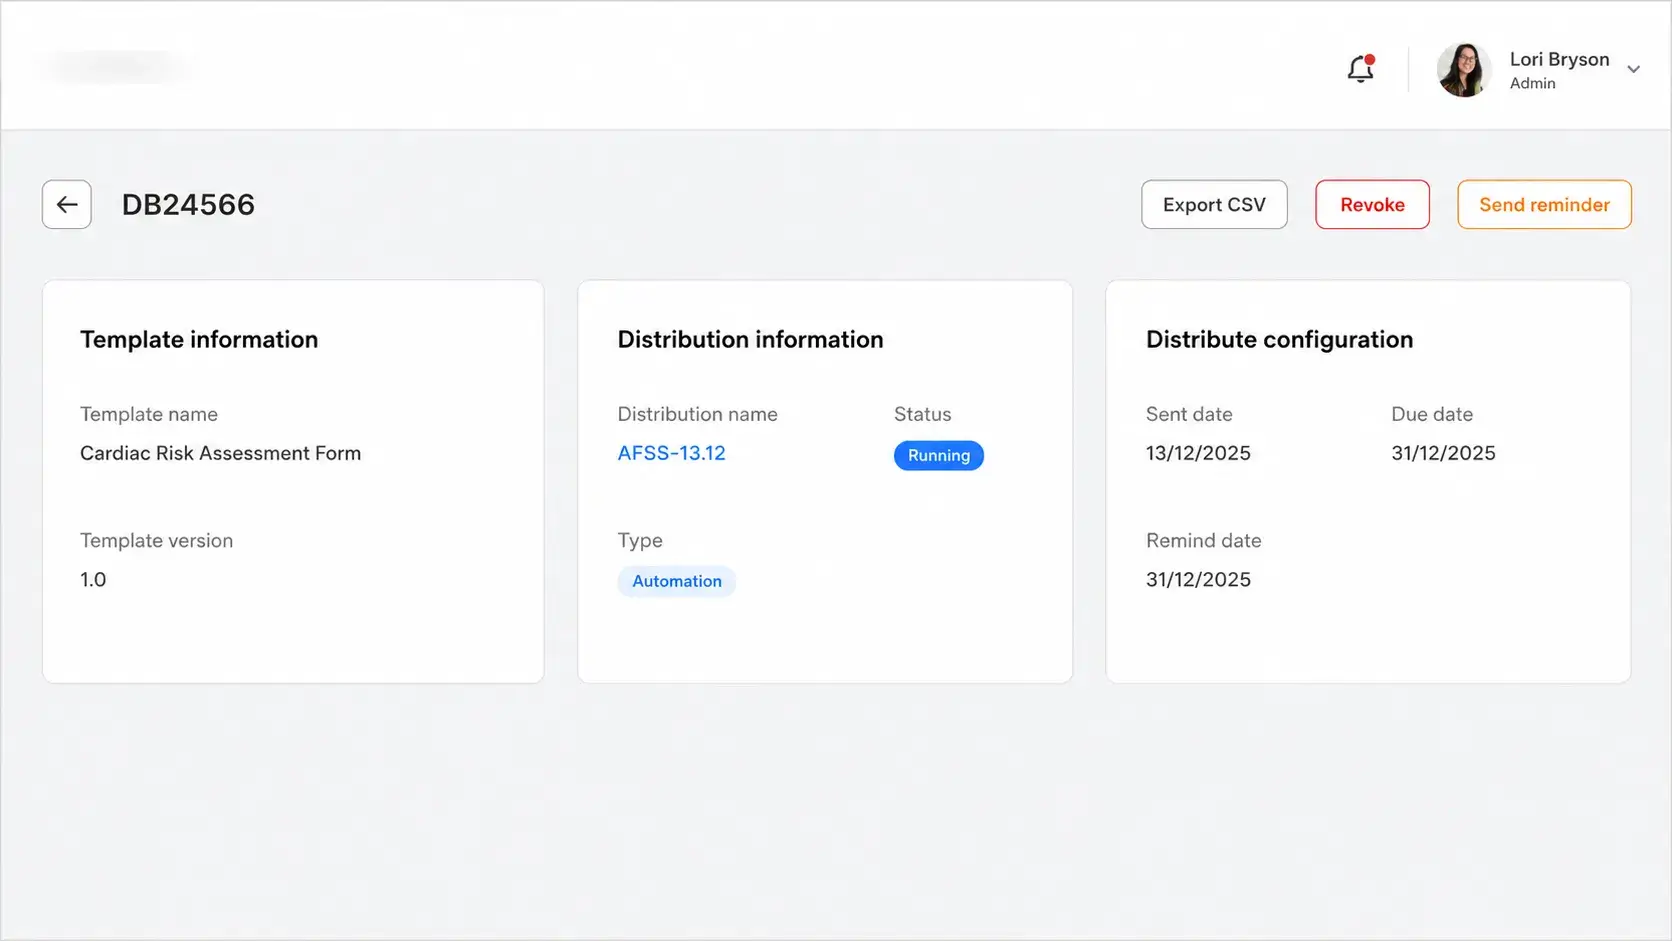Click the Distribute configuration heading
This screenshot has width=1672, height=941.
(1279, 340)
